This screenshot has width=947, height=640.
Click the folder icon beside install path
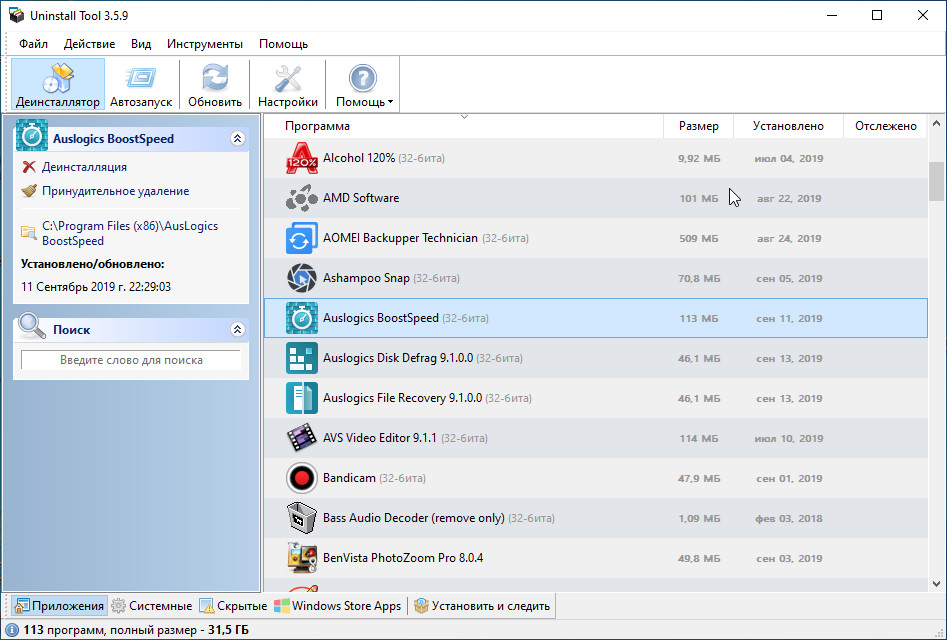28,232
